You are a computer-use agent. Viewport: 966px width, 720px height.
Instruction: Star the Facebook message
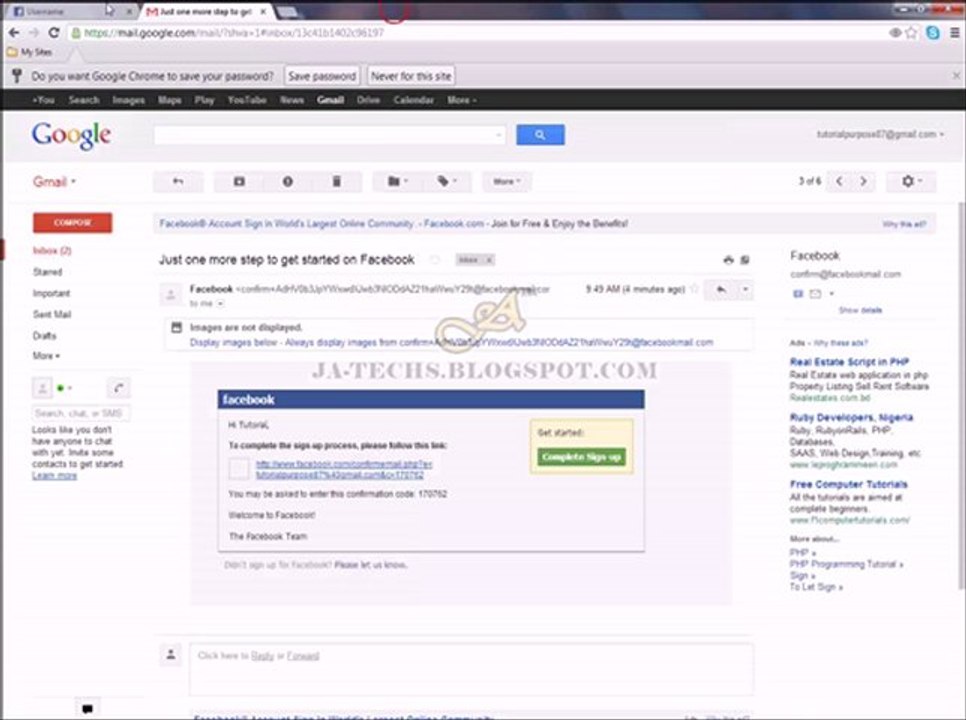tap(694, 289)
